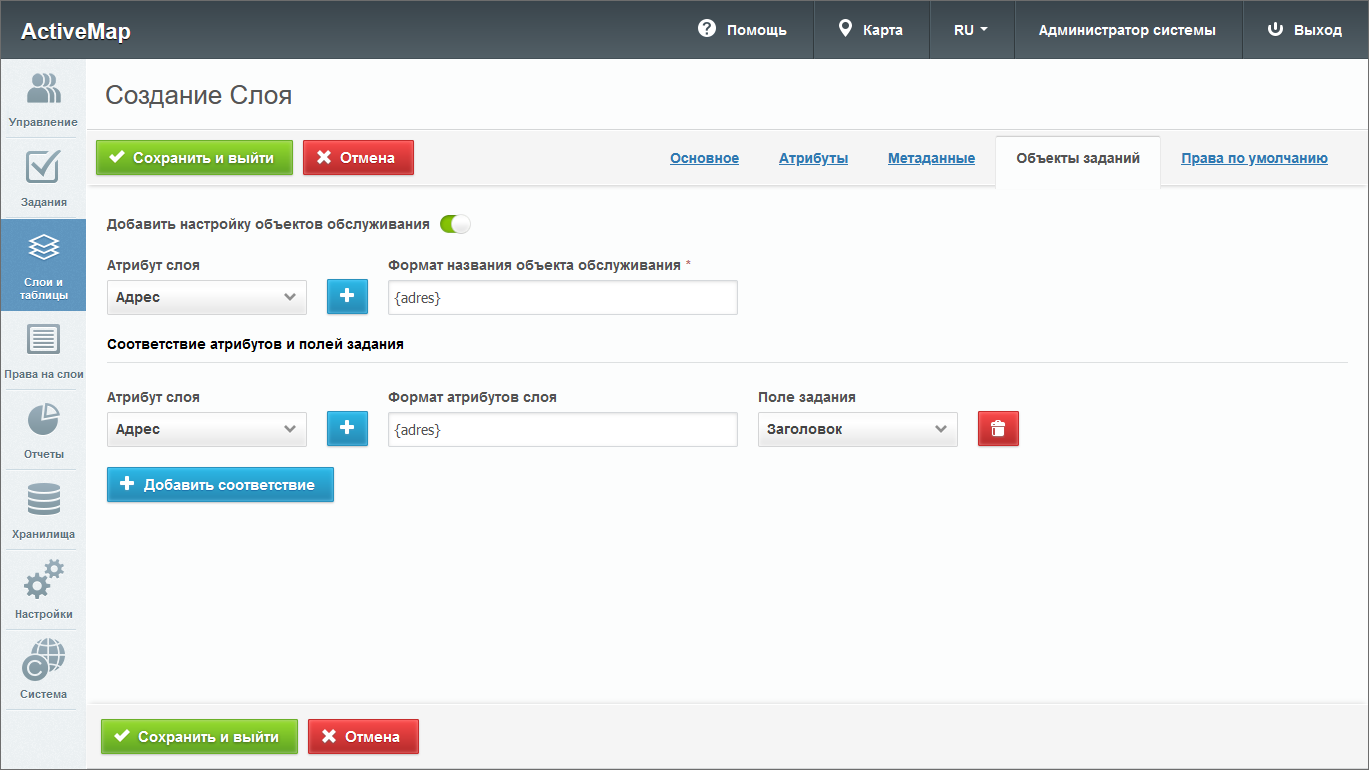Viewport: 1369px width, 770px height.
Task: Open the Управление section in sidebar
Action: pos(43,98)
